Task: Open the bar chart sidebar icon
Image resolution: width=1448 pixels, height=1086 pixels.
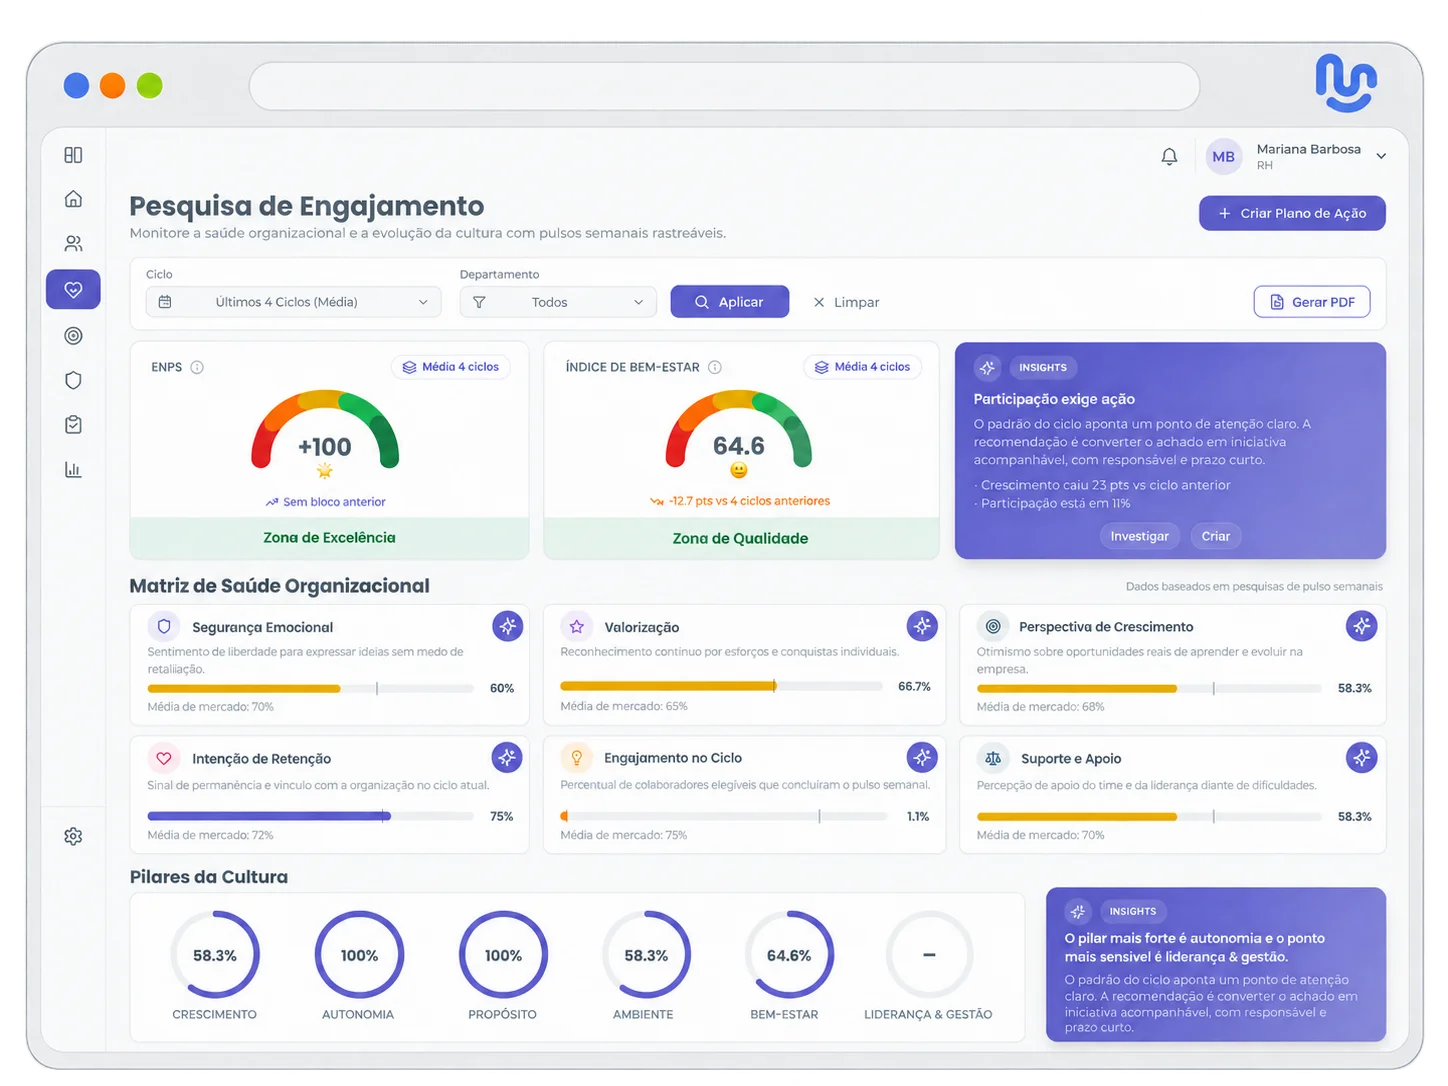Action: pyautogui.click(x=73, y=469)
